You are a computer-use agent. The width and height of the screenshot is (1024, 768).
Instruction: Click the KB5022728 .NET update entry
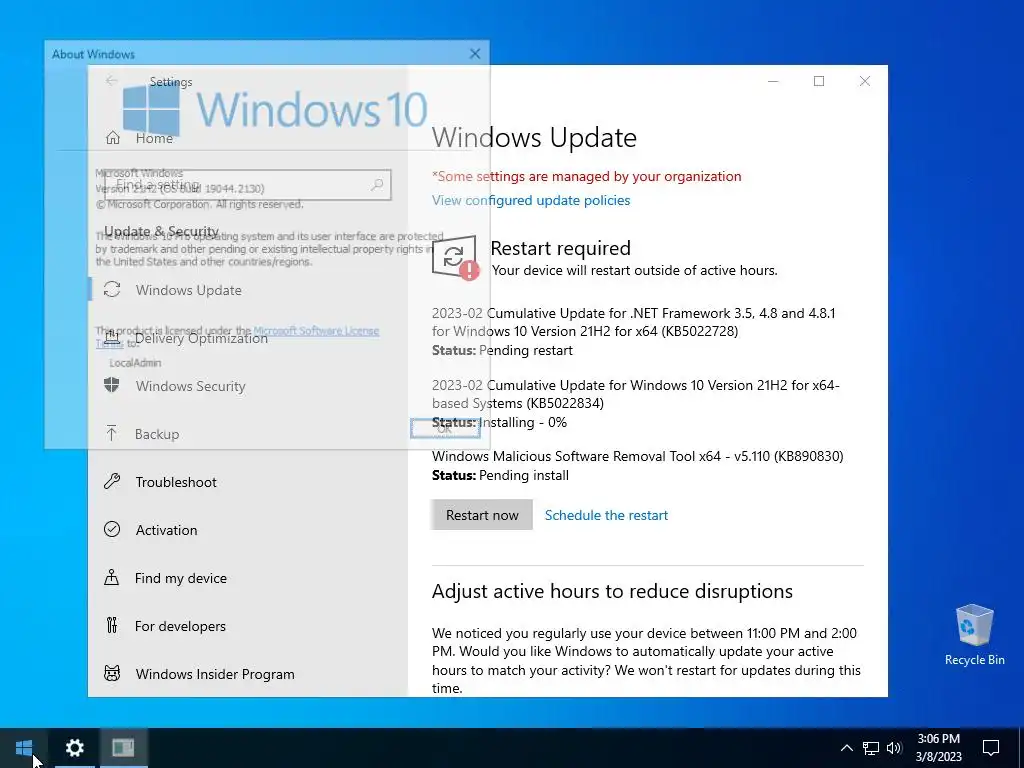[x=633, y=331]
